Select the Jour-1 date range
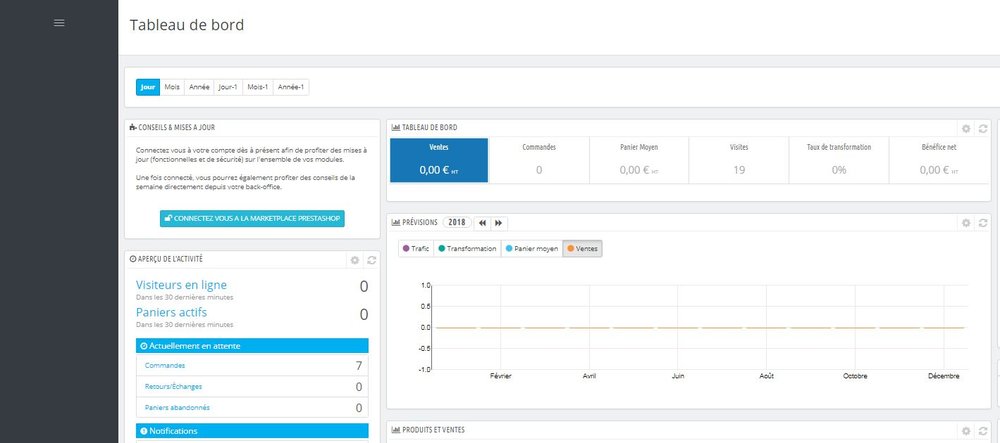The height and width of the screenshot is (443, 1000). pyautogui.click(x=228, y=87)
